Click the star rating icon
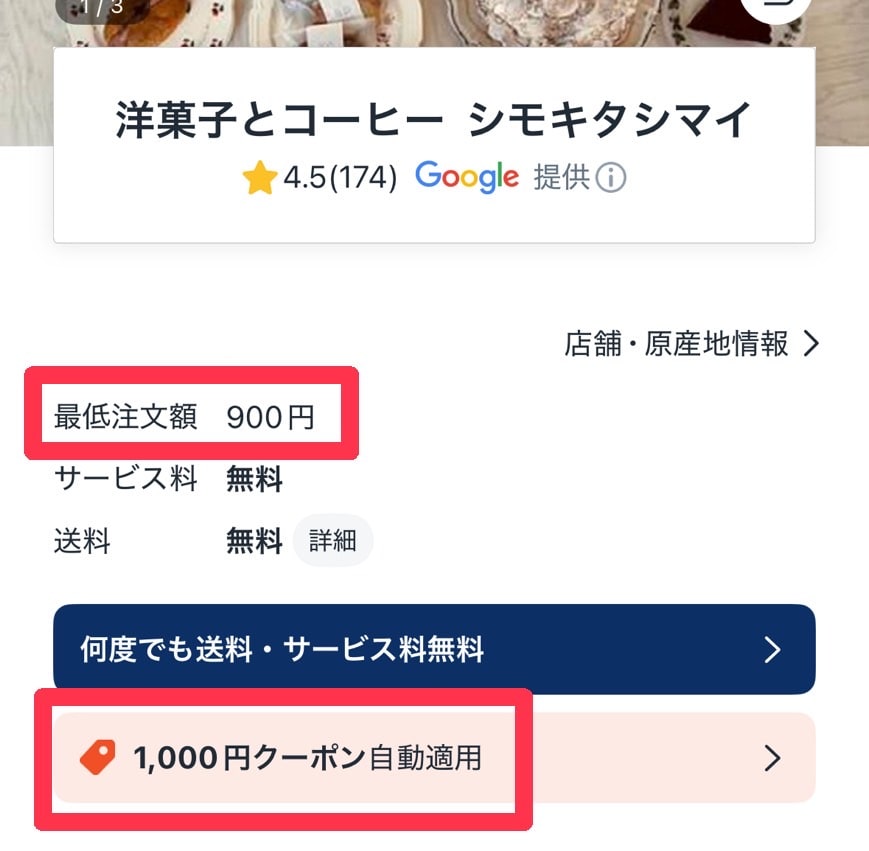This screenshot has width=869, height=851. (x=260, y=177)
